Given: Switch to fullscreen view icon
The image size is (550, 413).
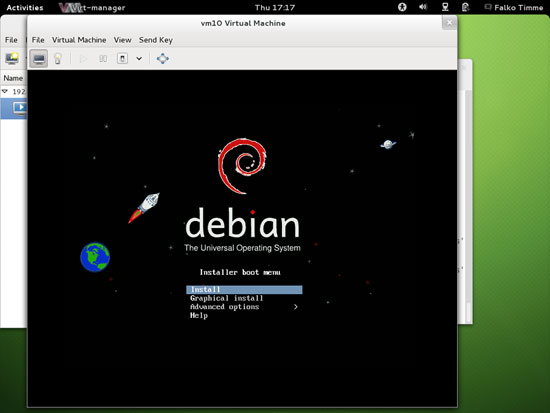Looking at the screenshot, I should click(162, 59).
